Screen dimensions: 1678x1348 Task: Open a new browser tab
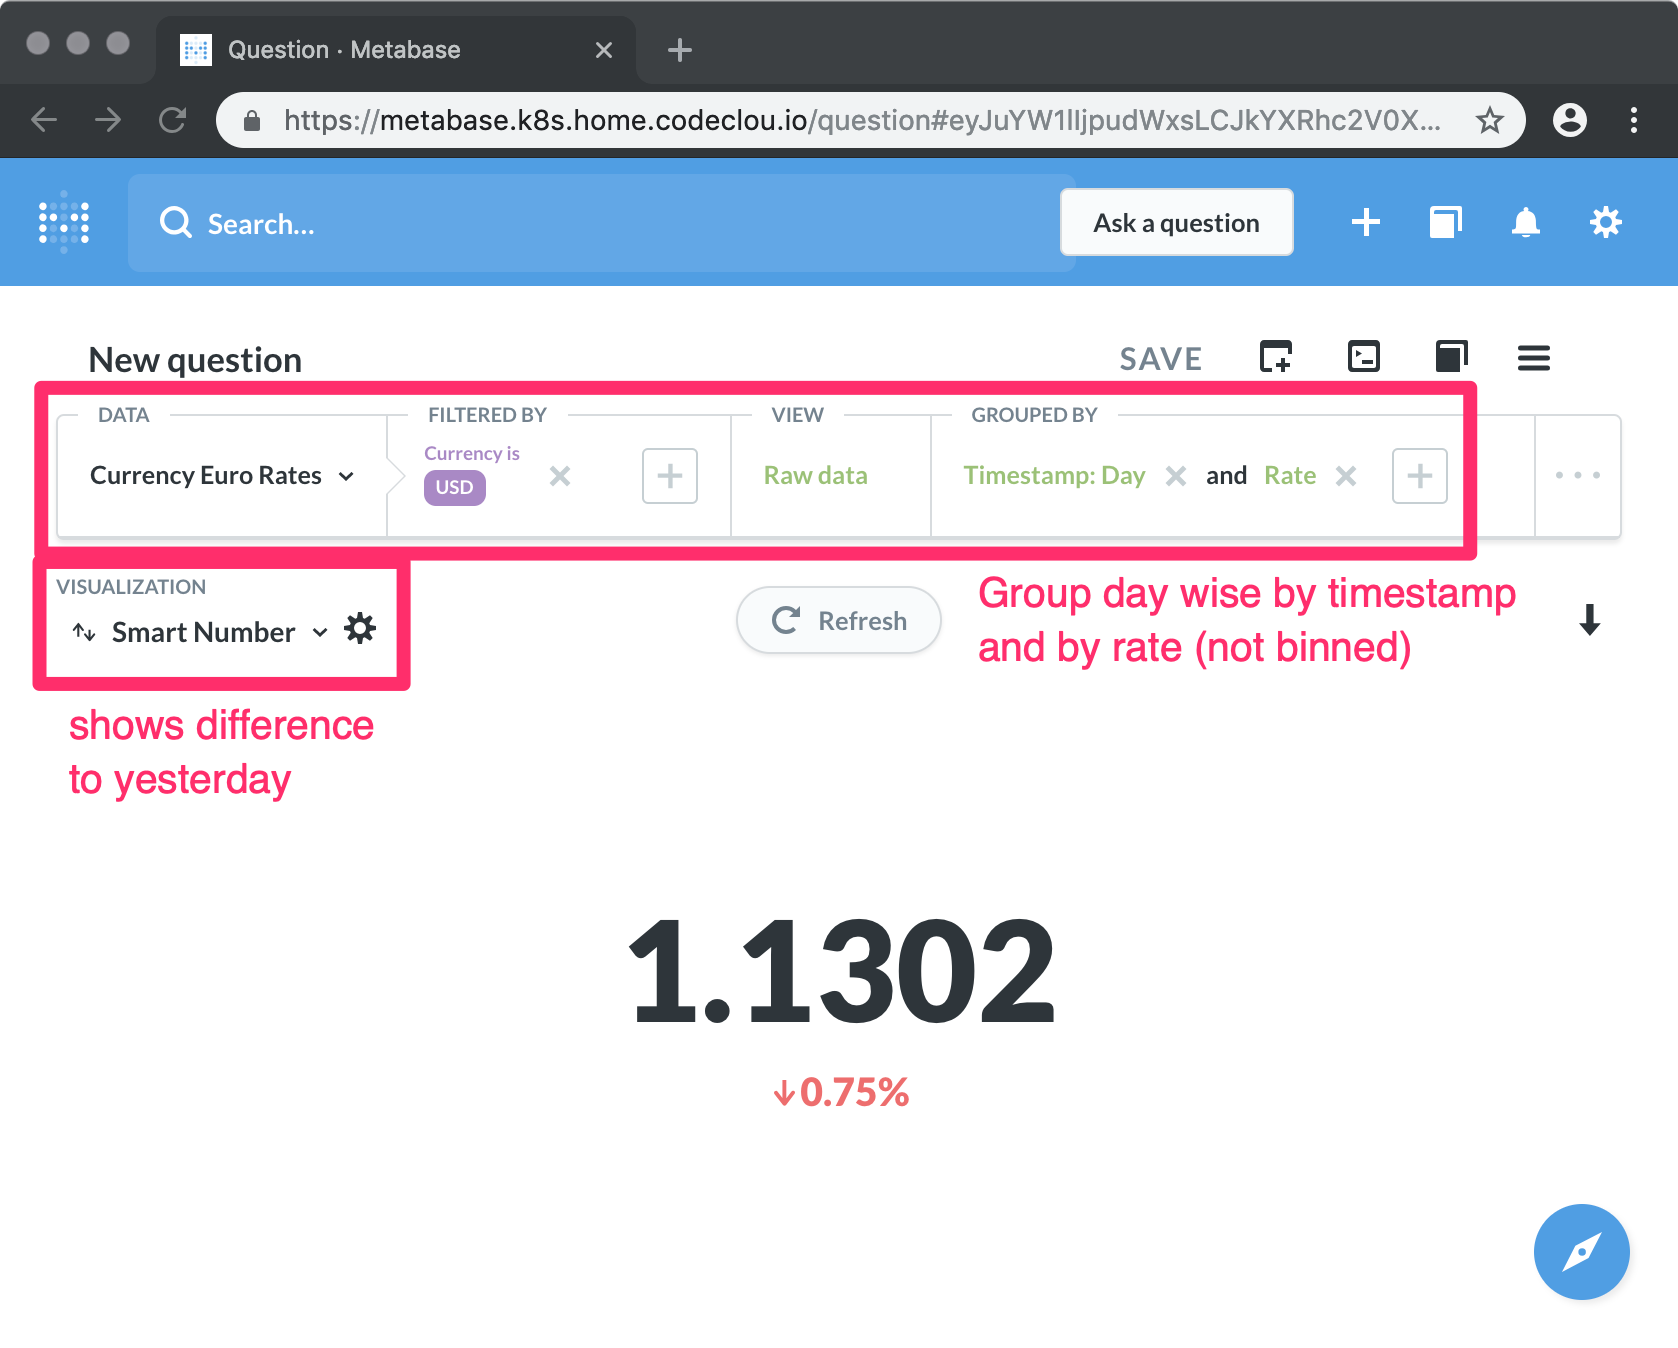(x=680, y=50)
